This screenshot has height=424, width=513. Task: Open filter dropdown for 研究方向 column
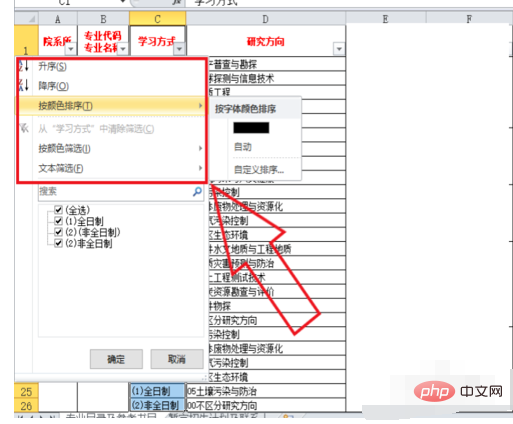coord(339,49)
